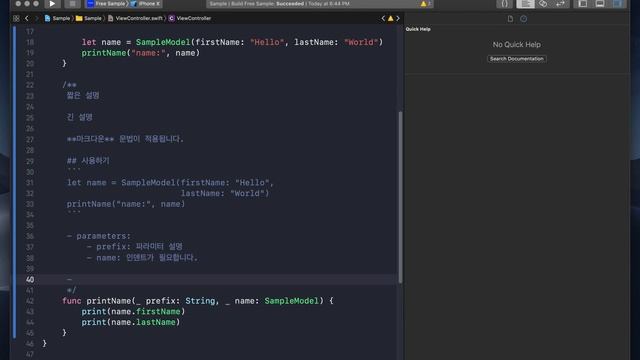Click the Stop button in toolbar
Image resolution: width=640 pixels, height=360 pixels.
pos(72,4)
